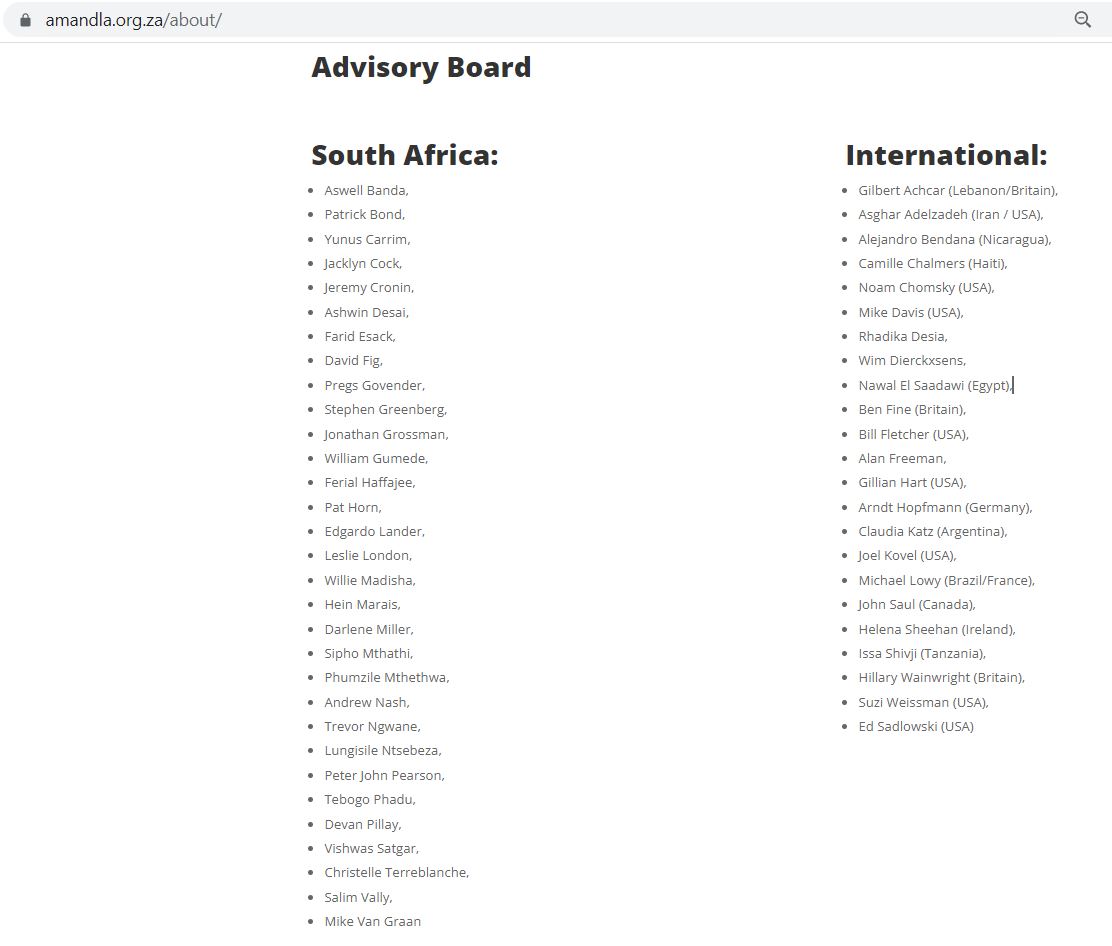
Task: Click on Mike Van Graan entry
Action: coord(372,921)
